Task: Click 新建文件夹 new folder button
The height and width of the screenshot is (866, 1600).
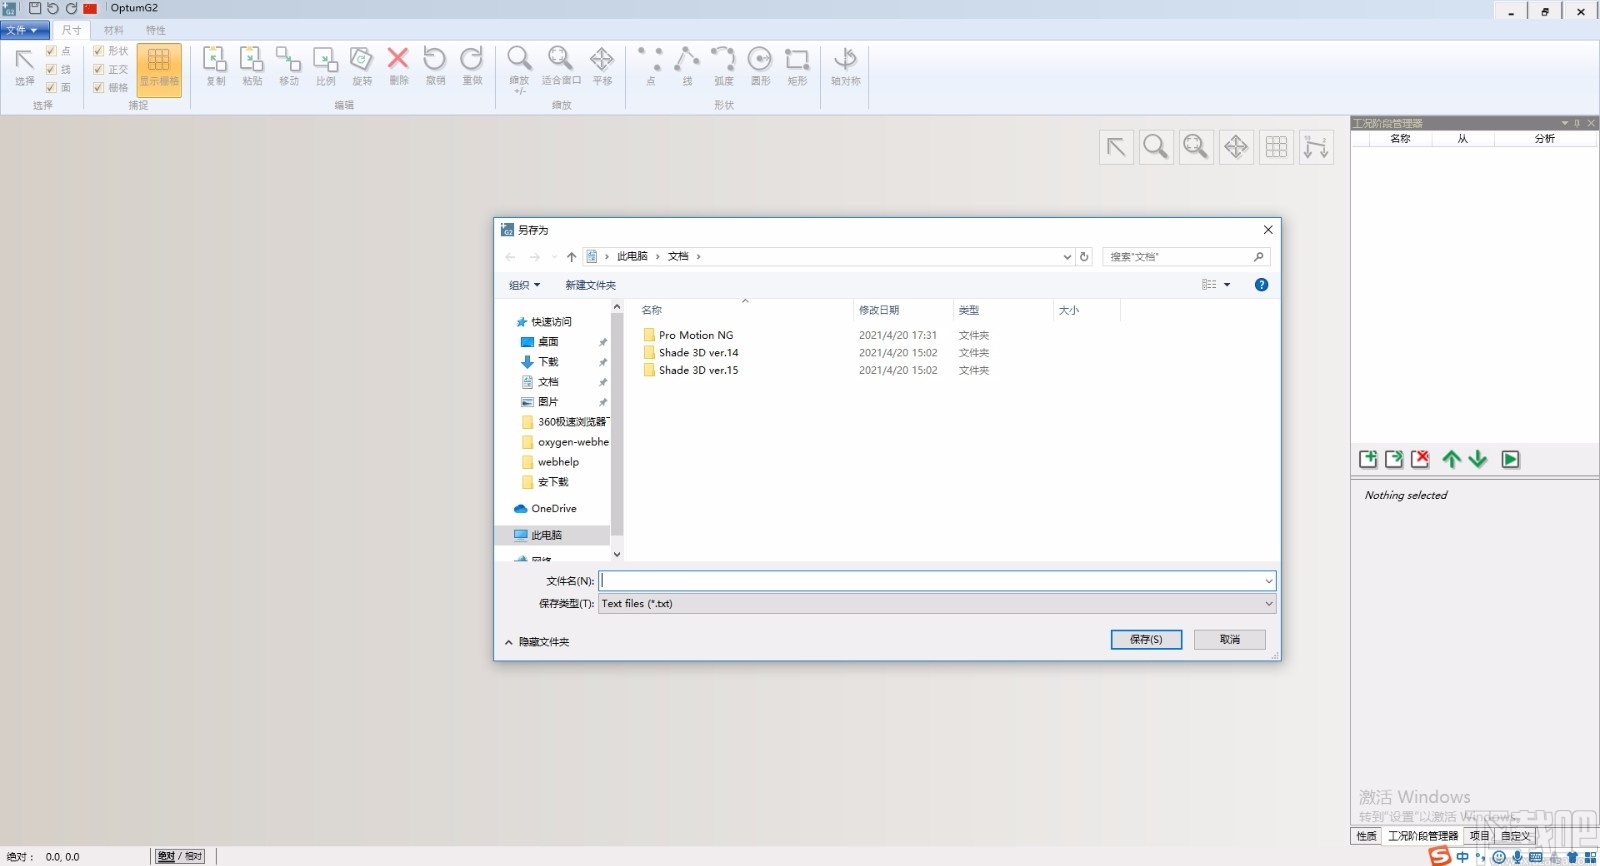Action: pos(590,285)
